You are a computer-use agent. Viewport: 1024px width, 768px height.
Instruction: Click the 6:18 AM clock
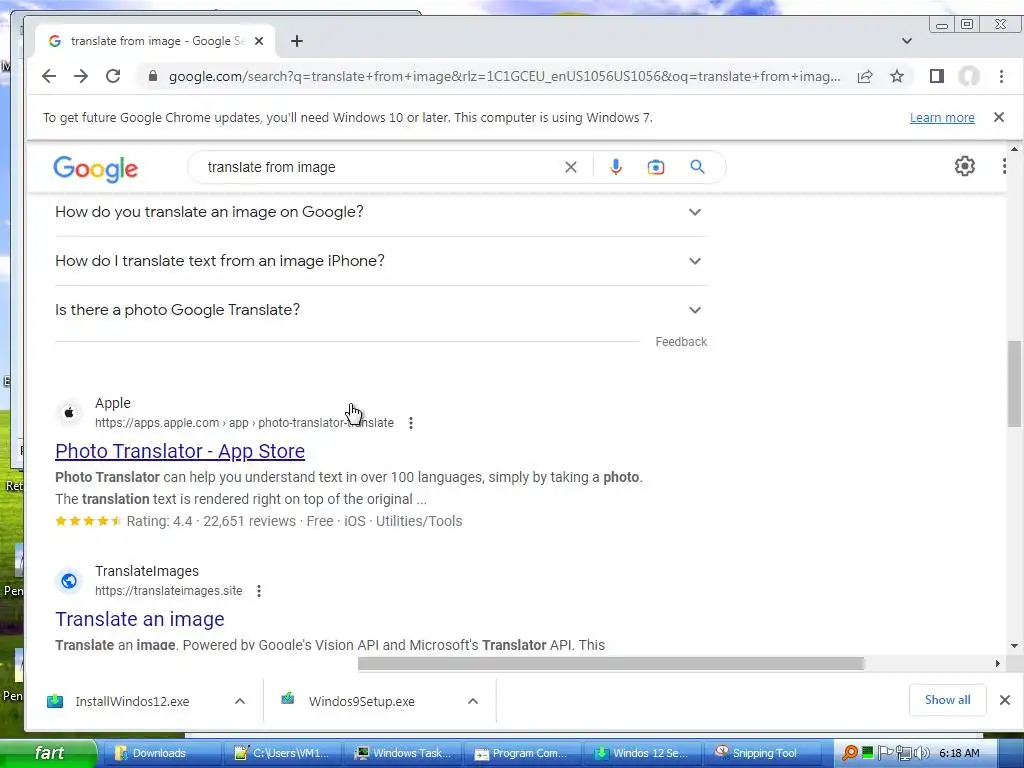pyautogui.click(x=959, y=754)
